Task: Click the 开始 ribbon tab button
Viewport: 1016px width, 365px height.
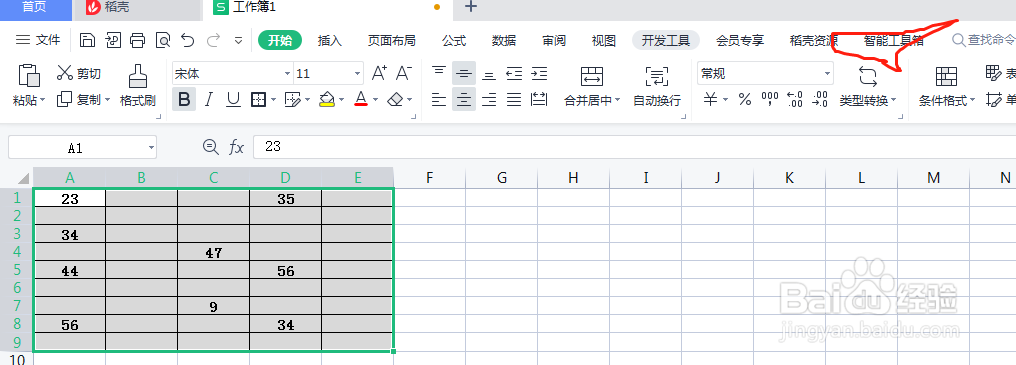Action: [281, 41]
